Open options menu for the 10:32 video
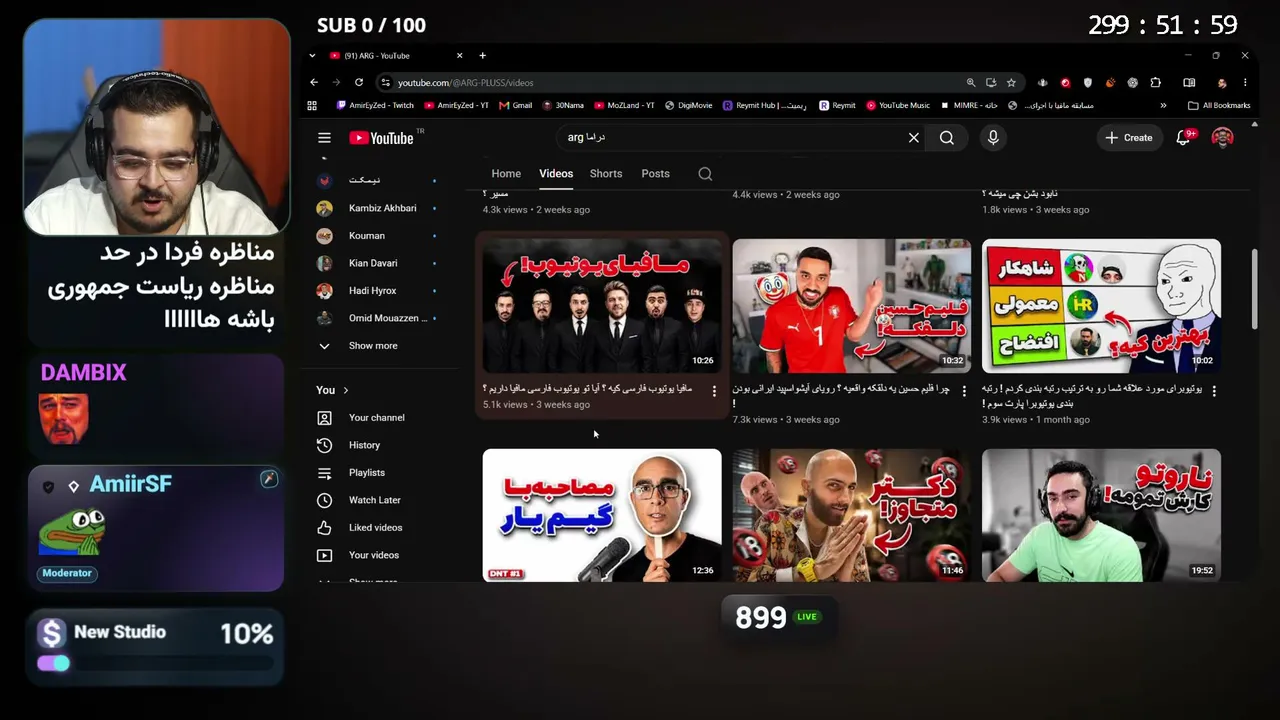 point(964,391)
